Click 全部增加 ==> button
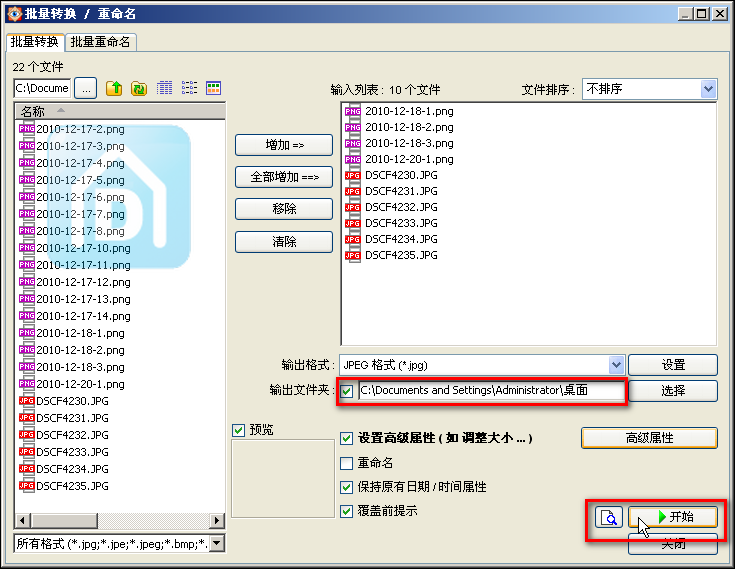Viewport: 735px width, 569px height. coord(284,177)
